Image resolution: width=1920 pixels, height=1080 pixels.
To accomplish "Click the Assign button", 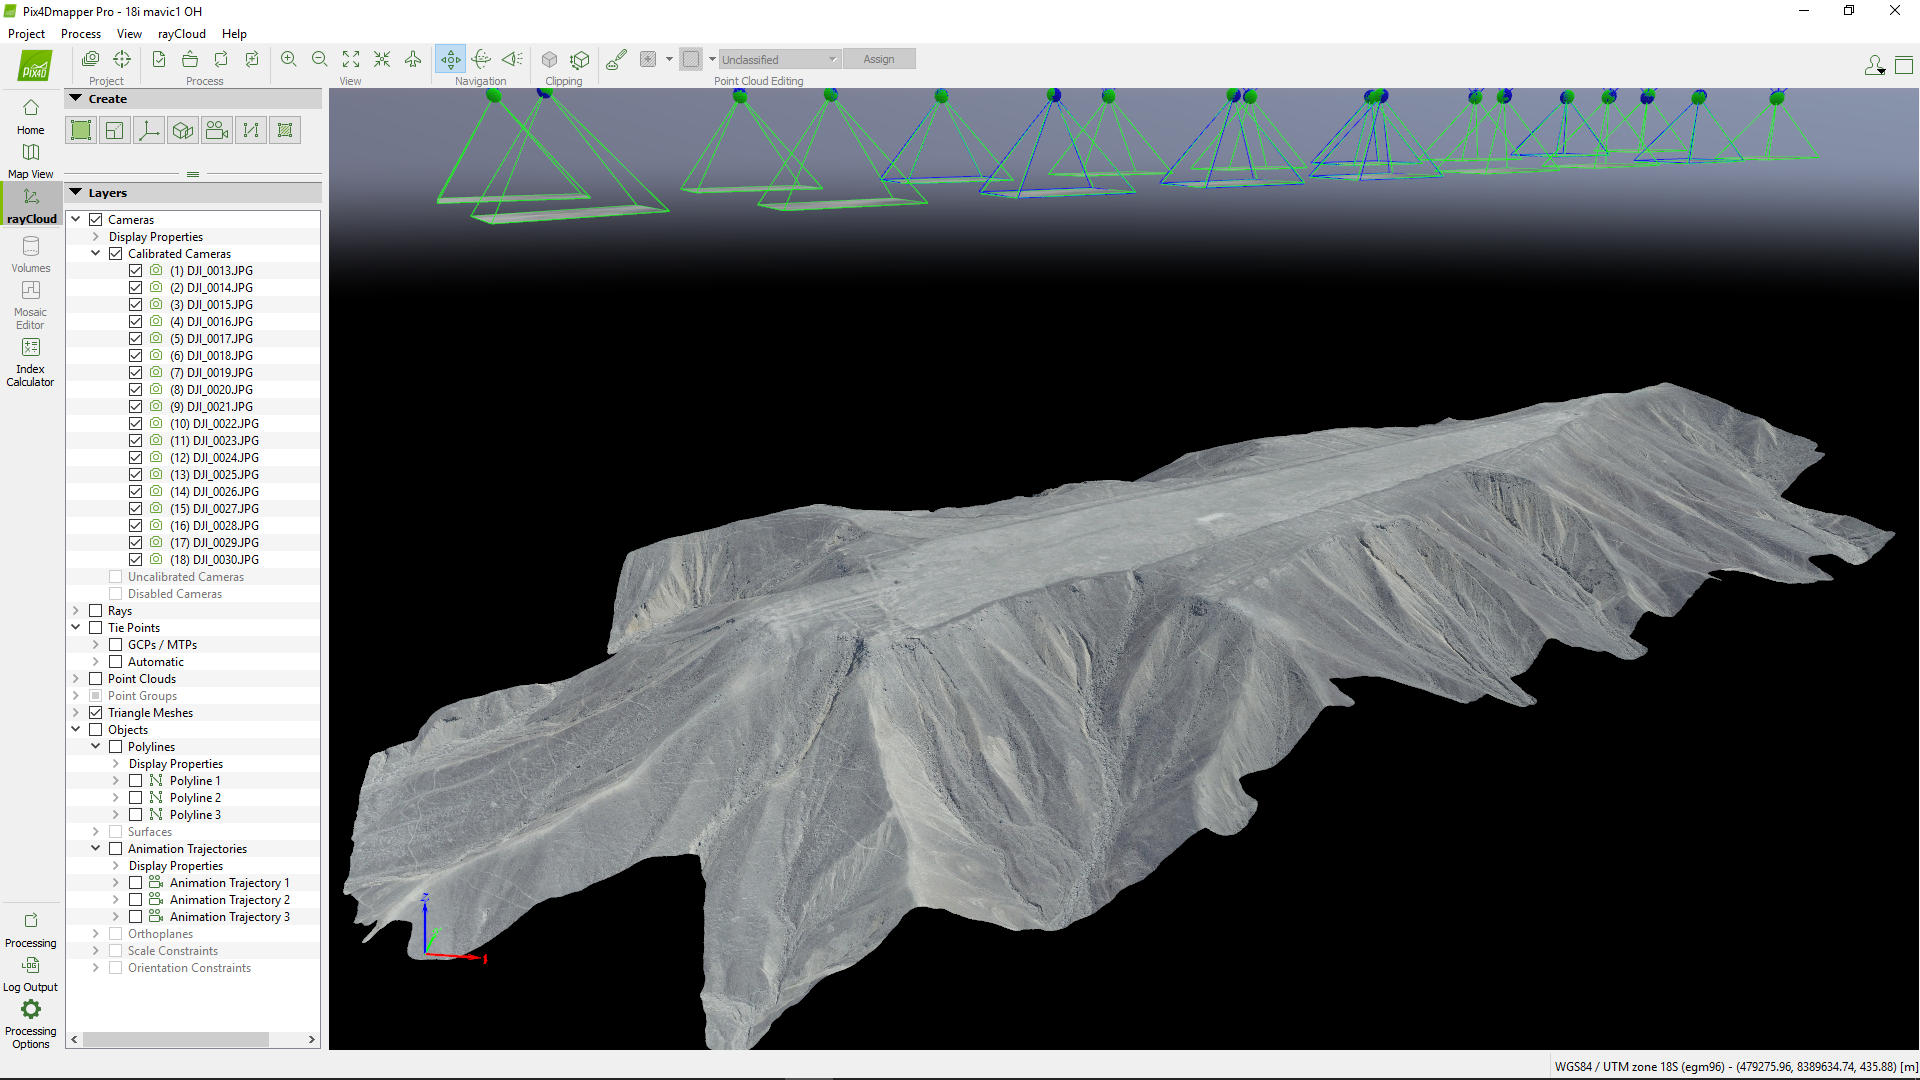I will [x=878, y=59].
